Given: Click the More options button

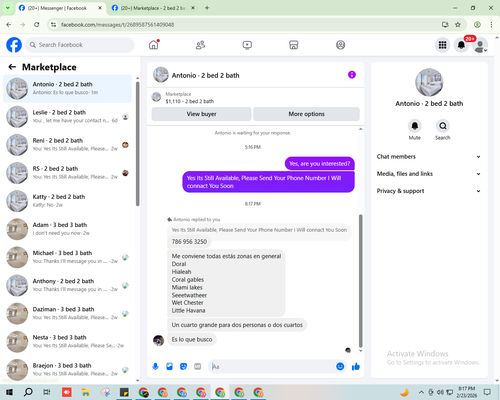Looking at the screenshot, I should 306,114.
